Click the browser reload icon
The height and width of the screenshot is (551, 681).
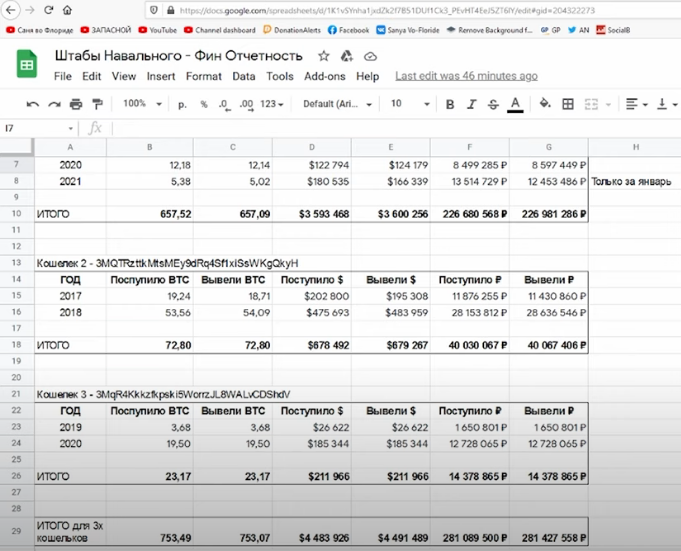[49, 10]
